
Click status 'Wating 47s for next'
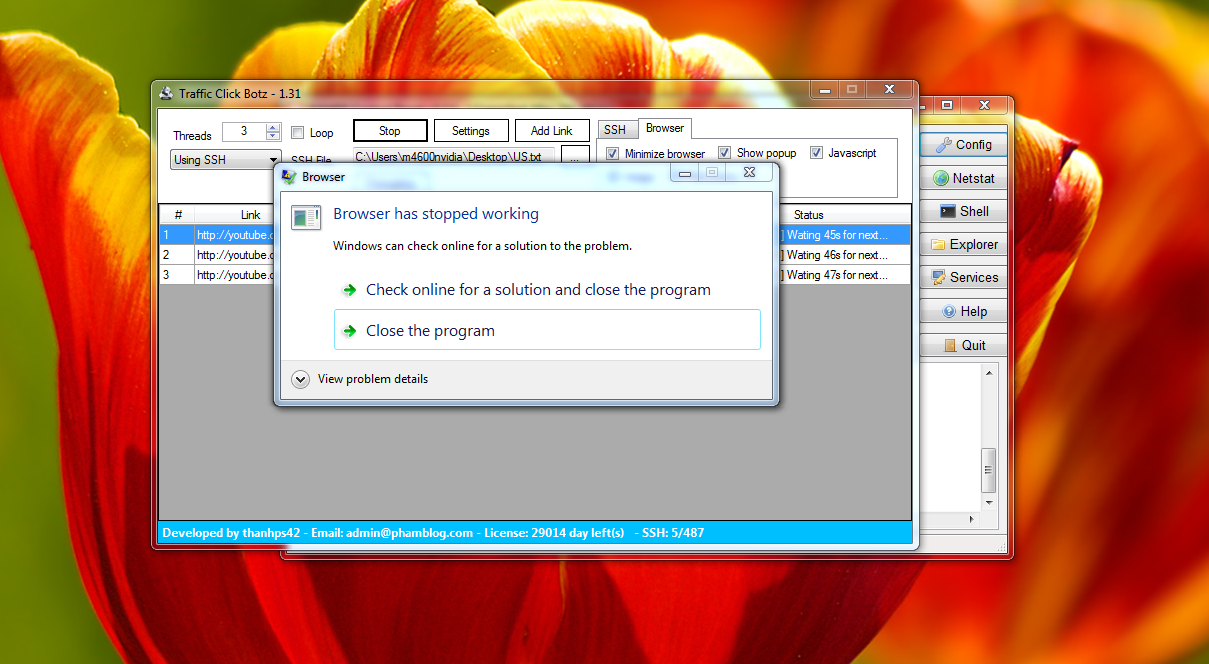[837, 275]
